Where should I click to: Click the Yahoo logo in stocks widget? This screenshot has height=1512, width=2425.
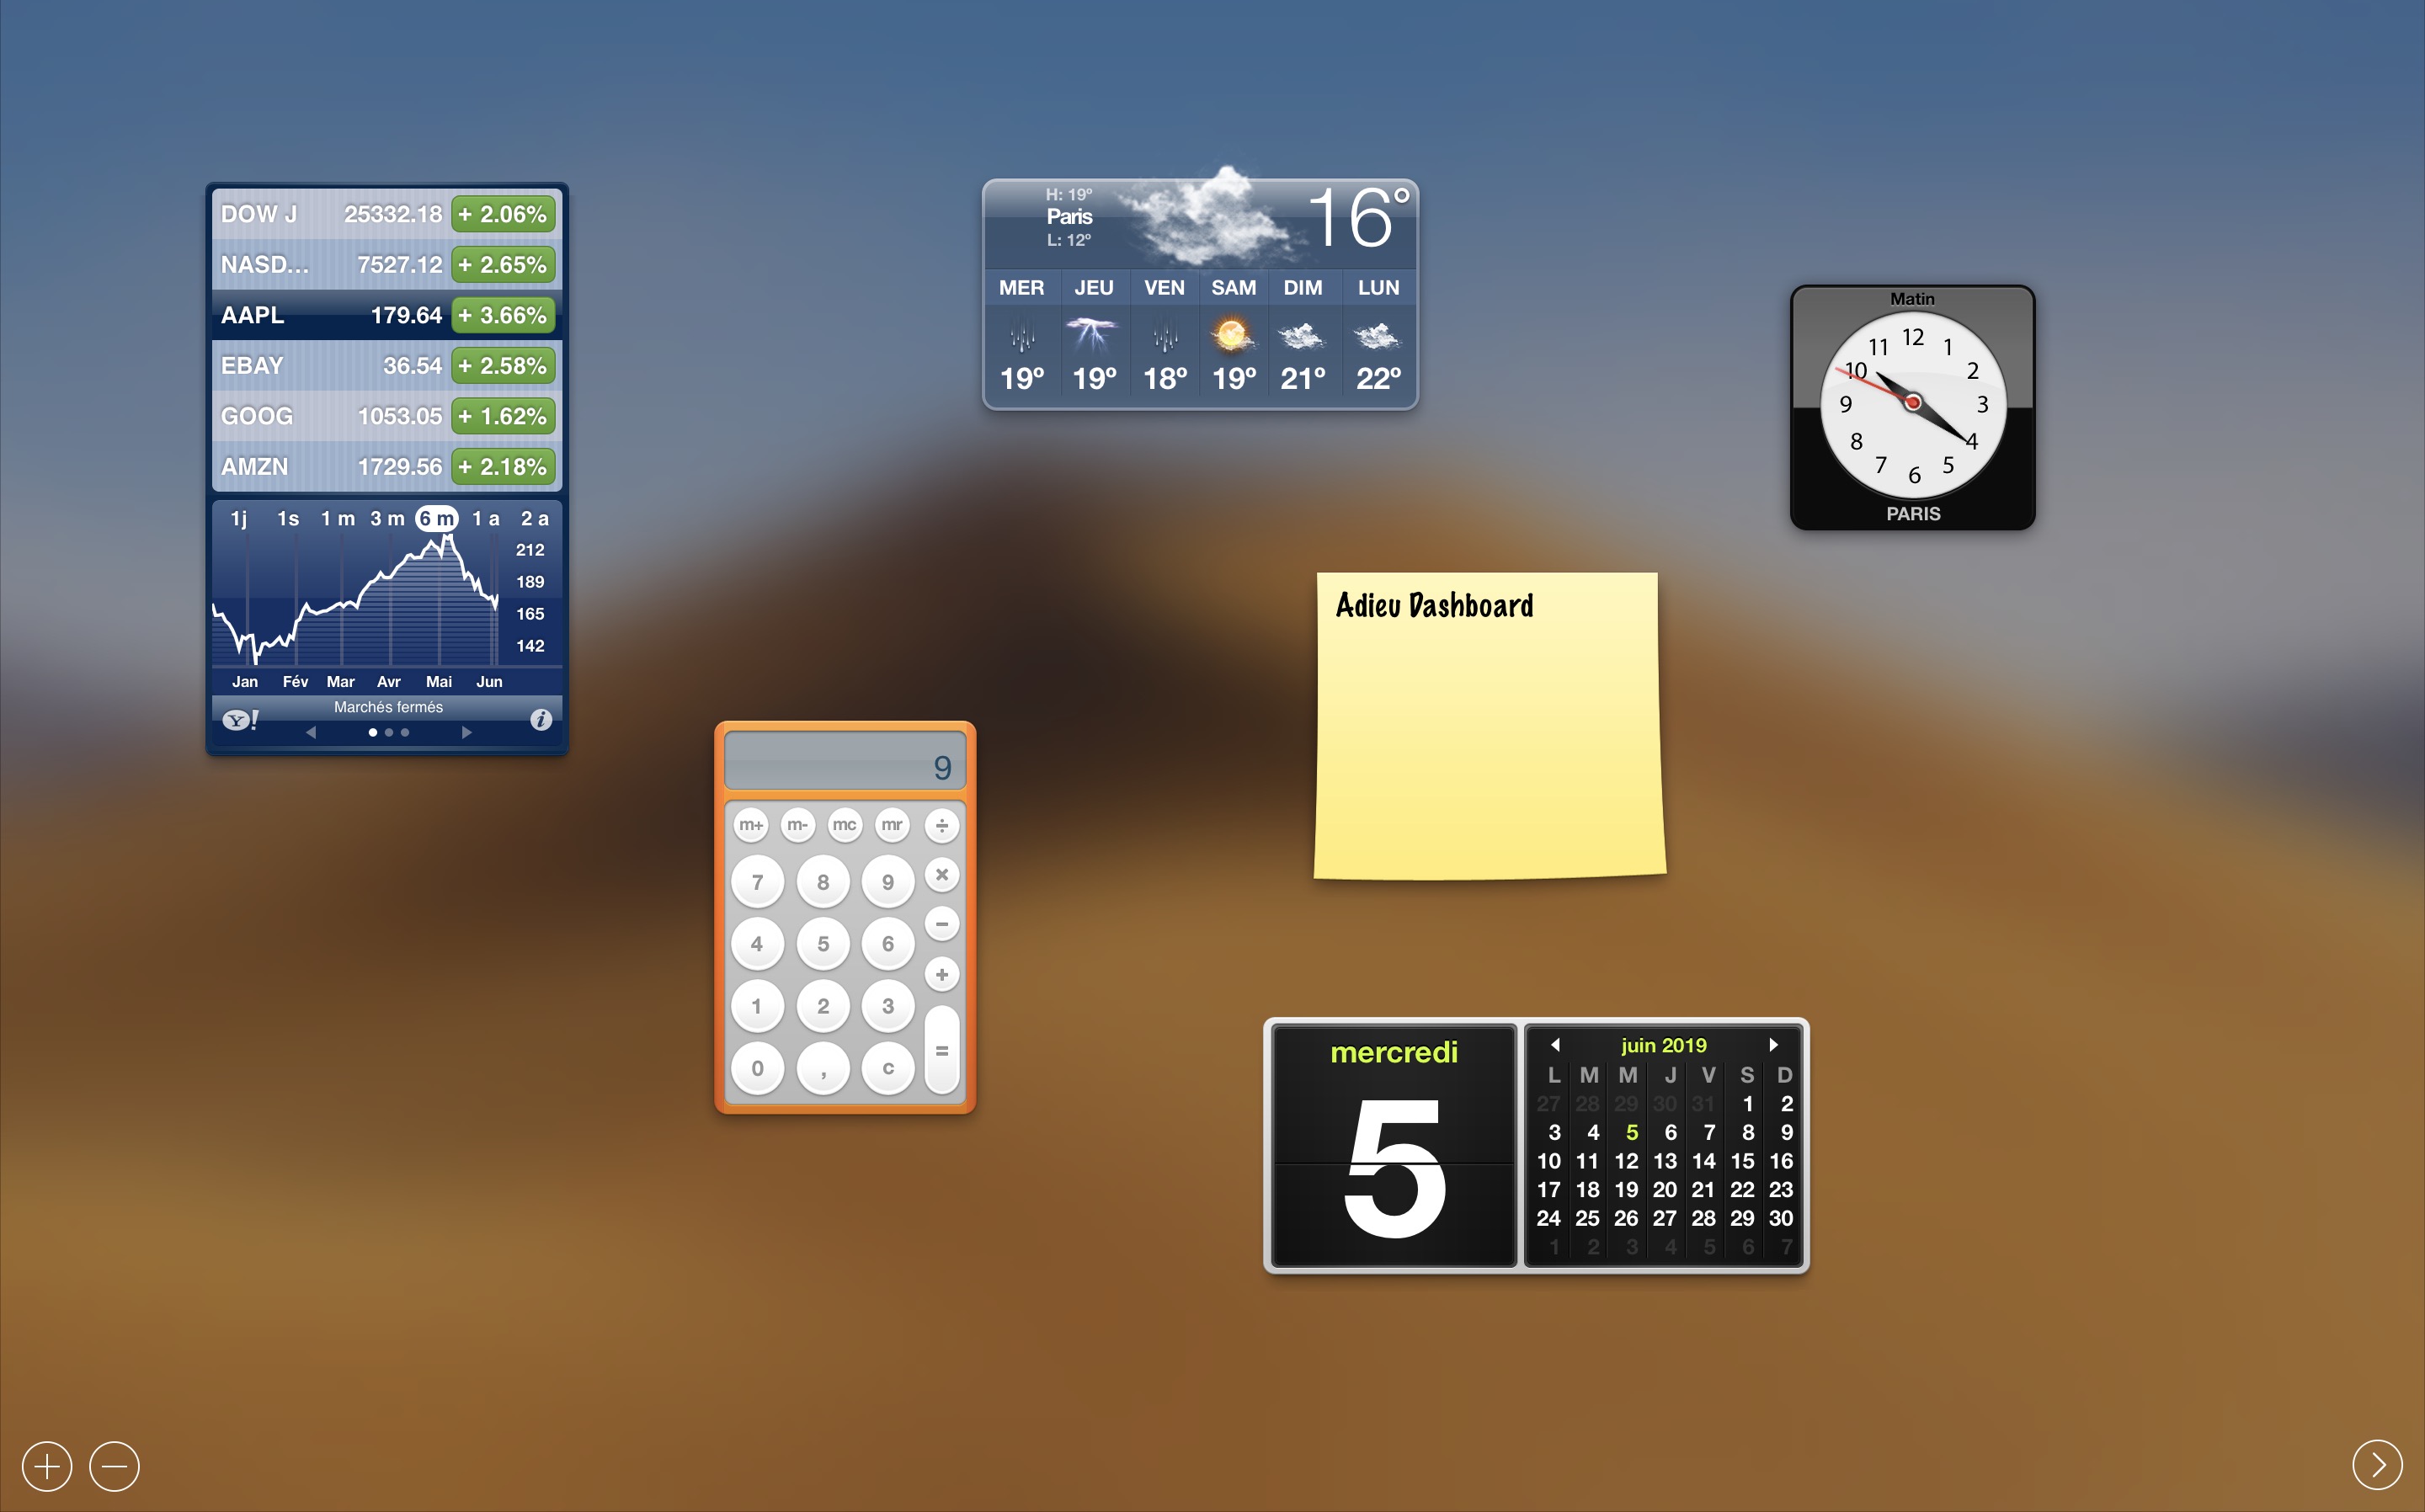240,720
